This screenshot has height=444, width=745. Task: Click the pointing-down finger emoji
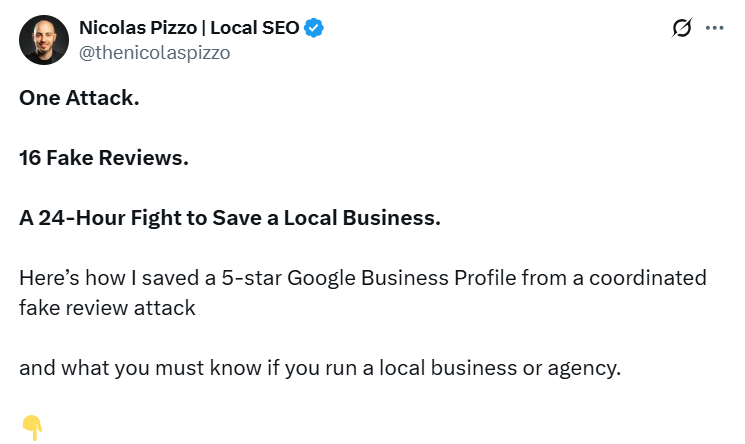click(x=31, y=427)
